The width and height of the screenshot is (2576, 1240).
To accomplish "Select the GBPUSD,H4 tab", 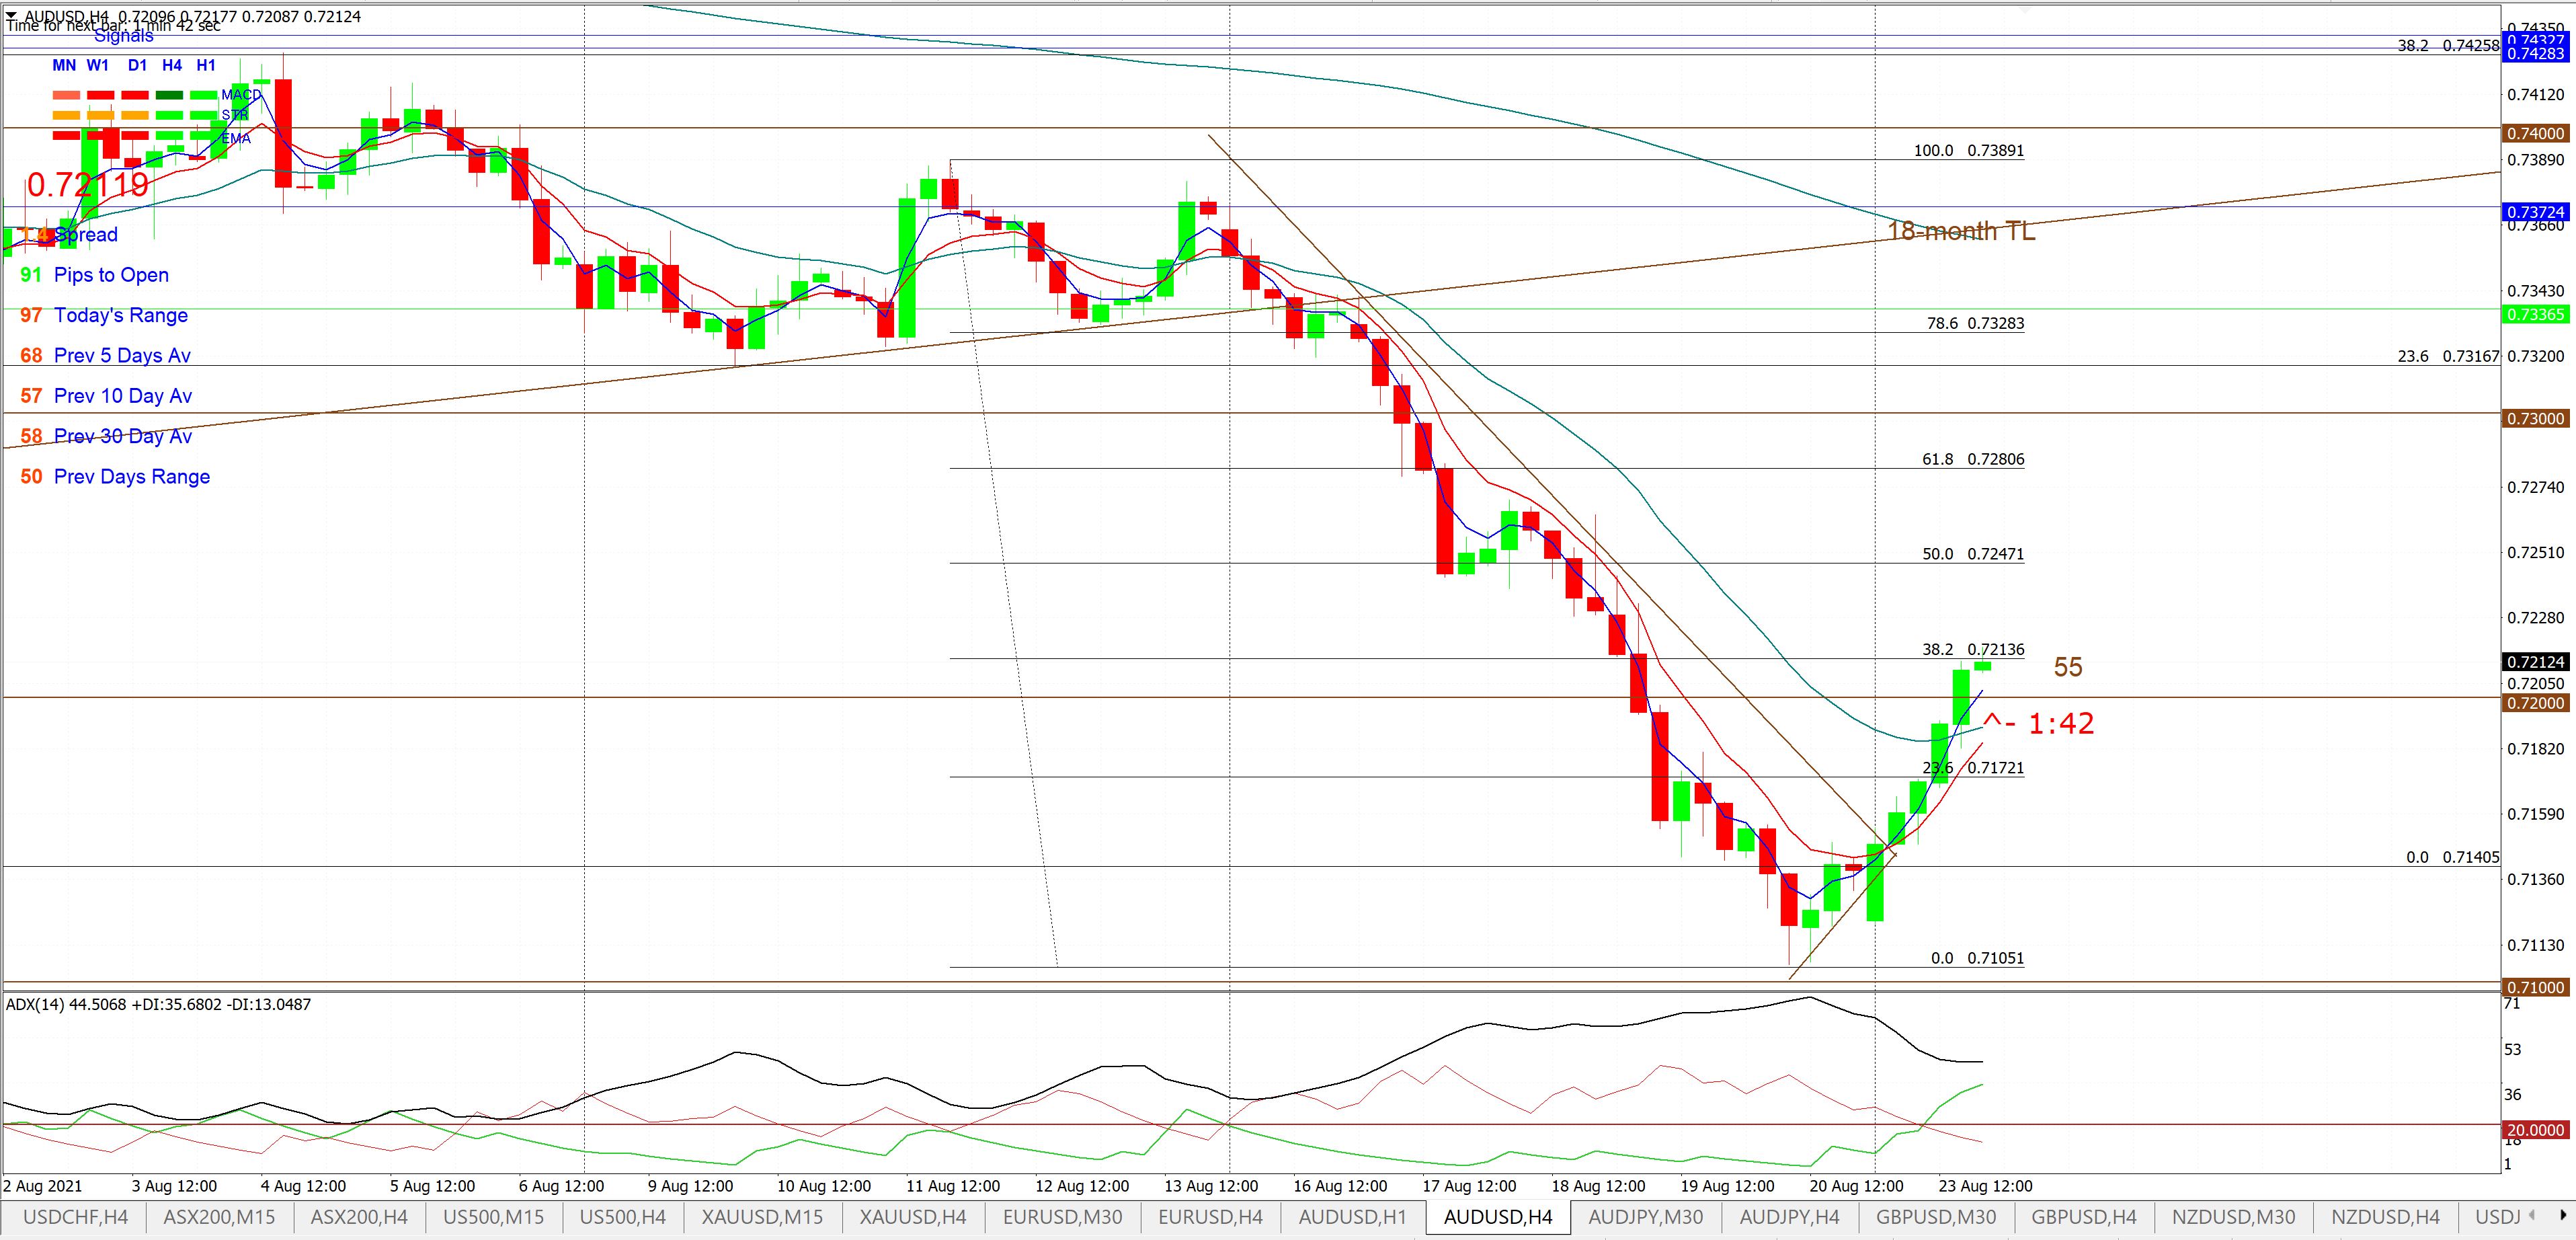I will [x=2083, y=1217].
